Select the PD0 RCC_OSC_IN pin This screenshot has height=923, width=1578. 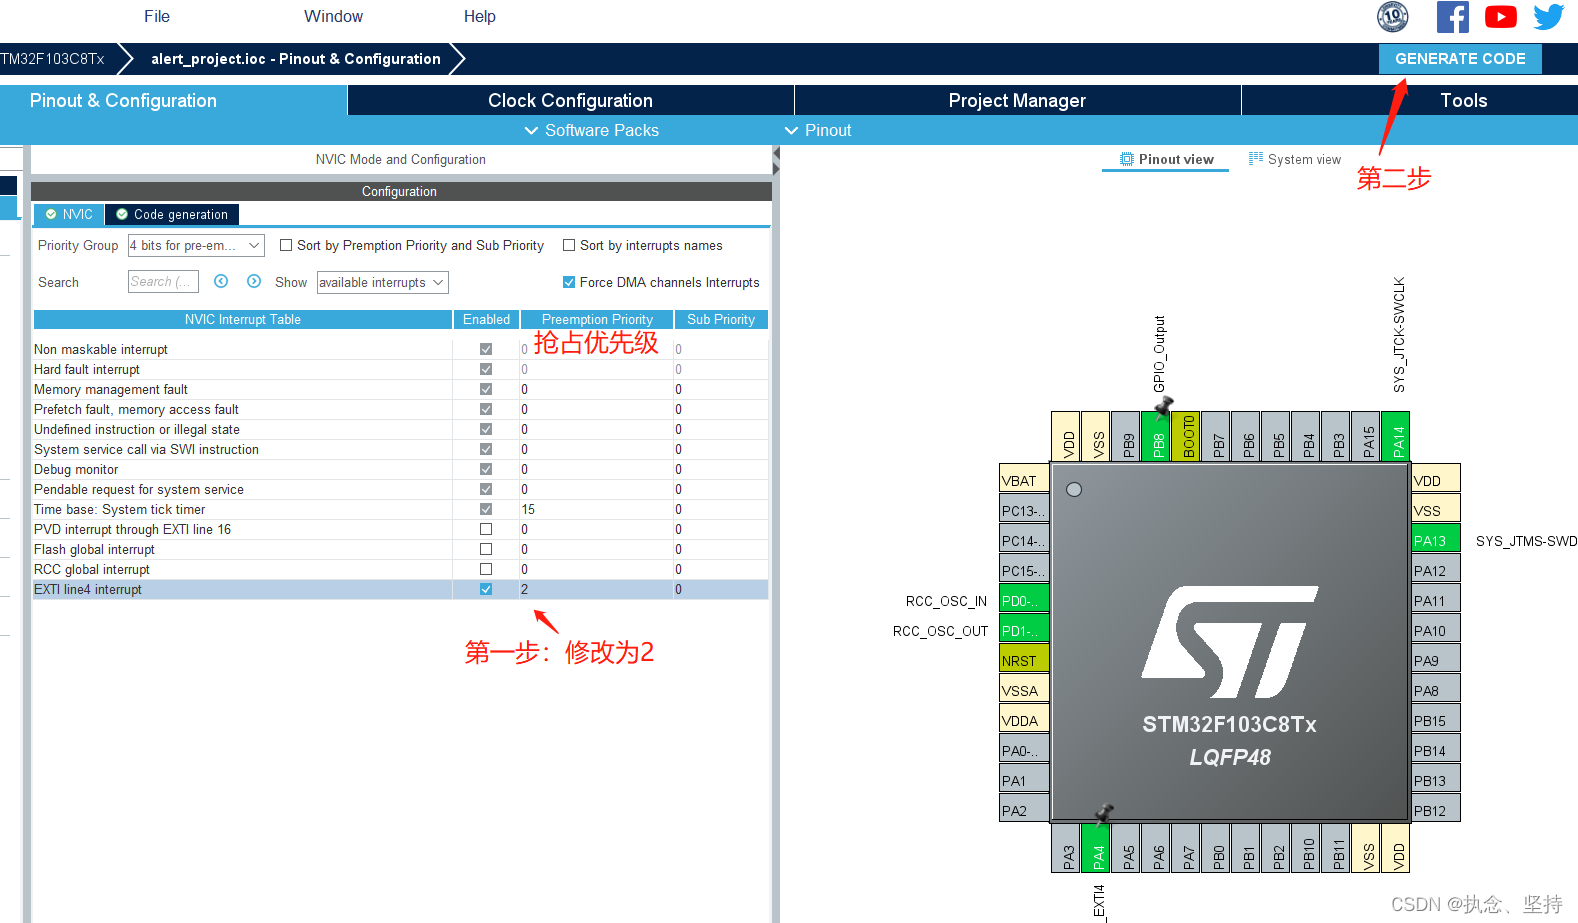1024,600
